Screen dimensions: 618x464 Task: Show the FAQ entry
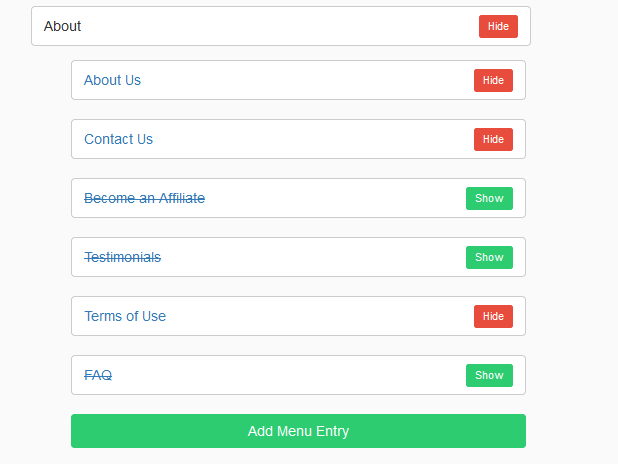489,375
